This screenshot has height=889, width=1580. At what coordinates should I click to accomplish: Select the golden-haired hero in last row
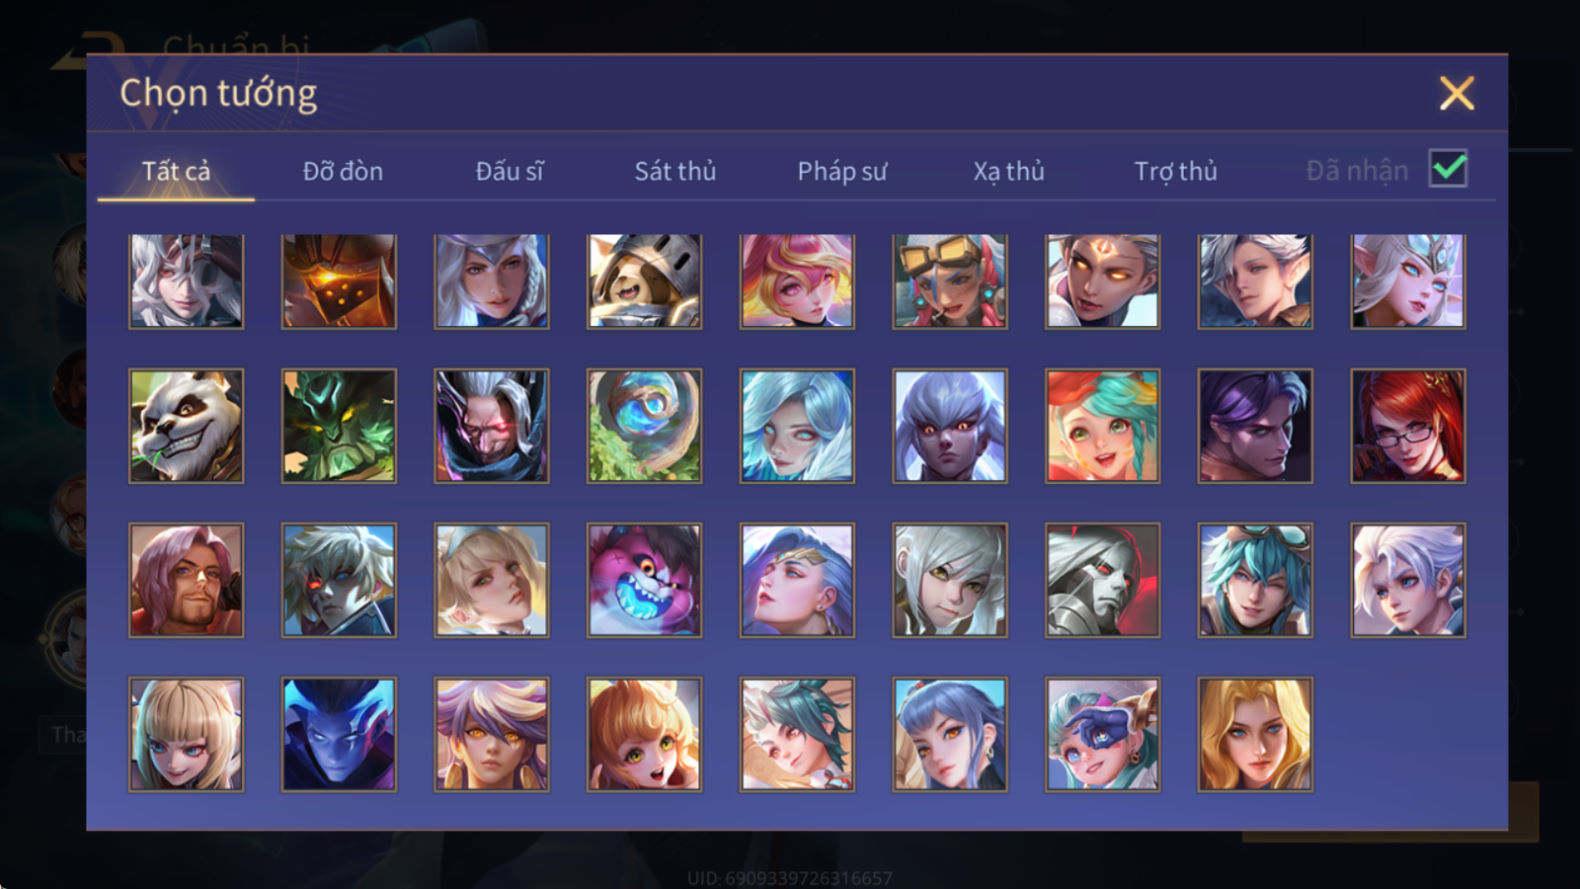1255,734
